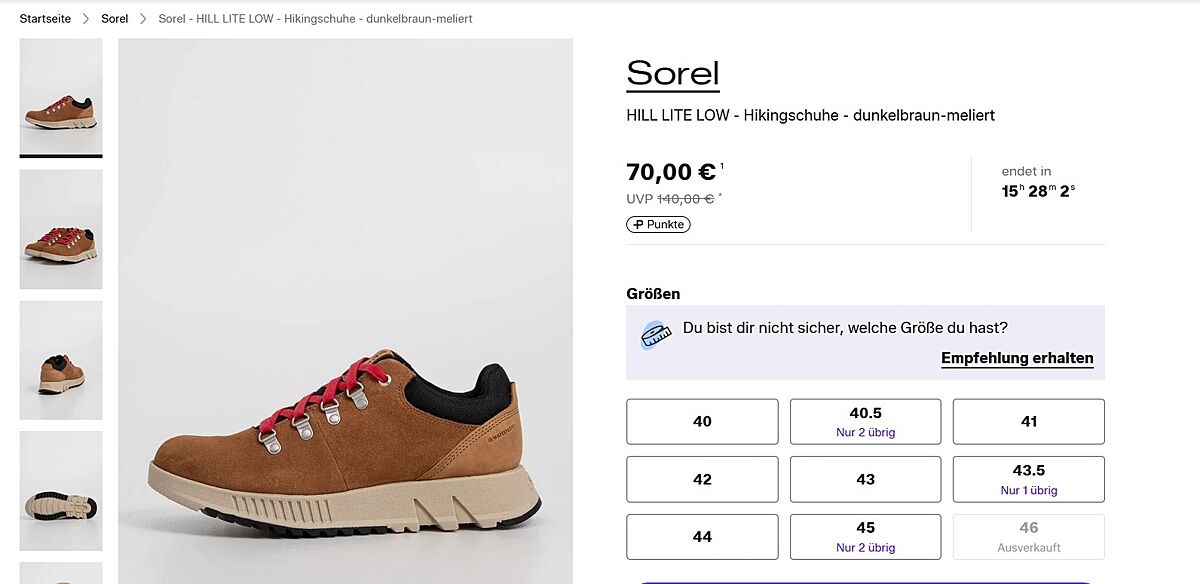Viewport: 1200px width, 584px height.
Task: Select size 40
Action: tap(702, 421)
